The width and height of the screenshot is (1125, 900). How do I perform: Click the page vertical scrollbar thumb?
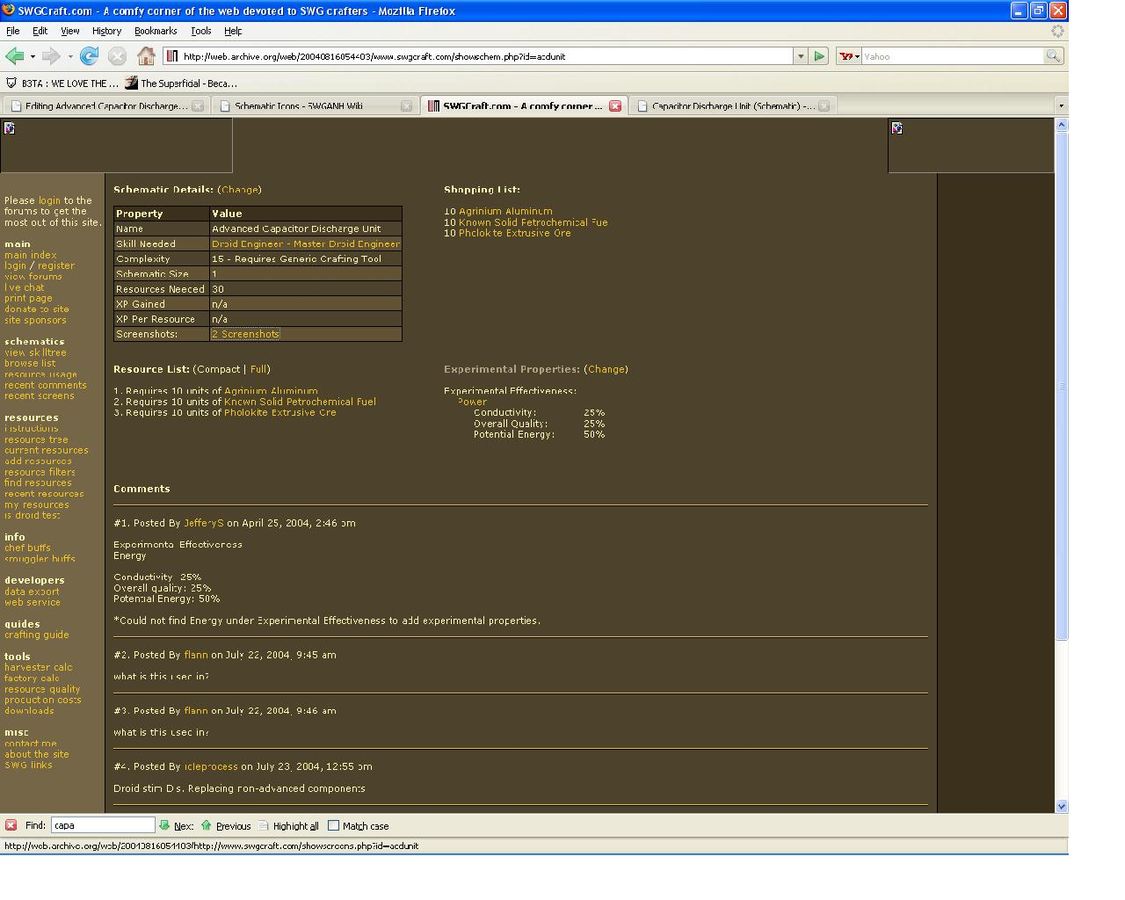pyautogui.click(x=1061, y=385)
